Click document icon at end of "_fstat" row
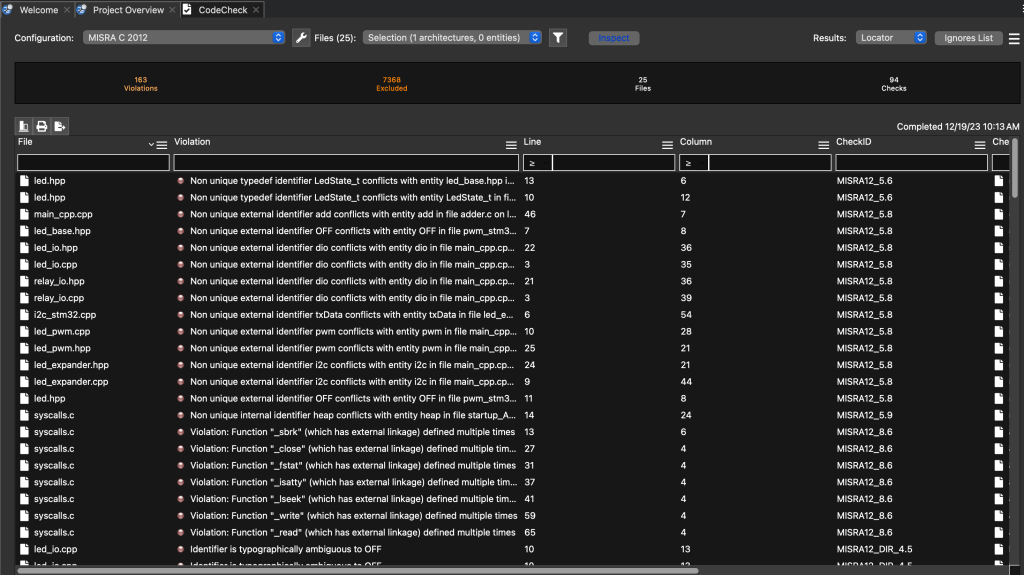The width and height of the screenshot is (1024, 575). pyautogui.click(x=999, y=466)
